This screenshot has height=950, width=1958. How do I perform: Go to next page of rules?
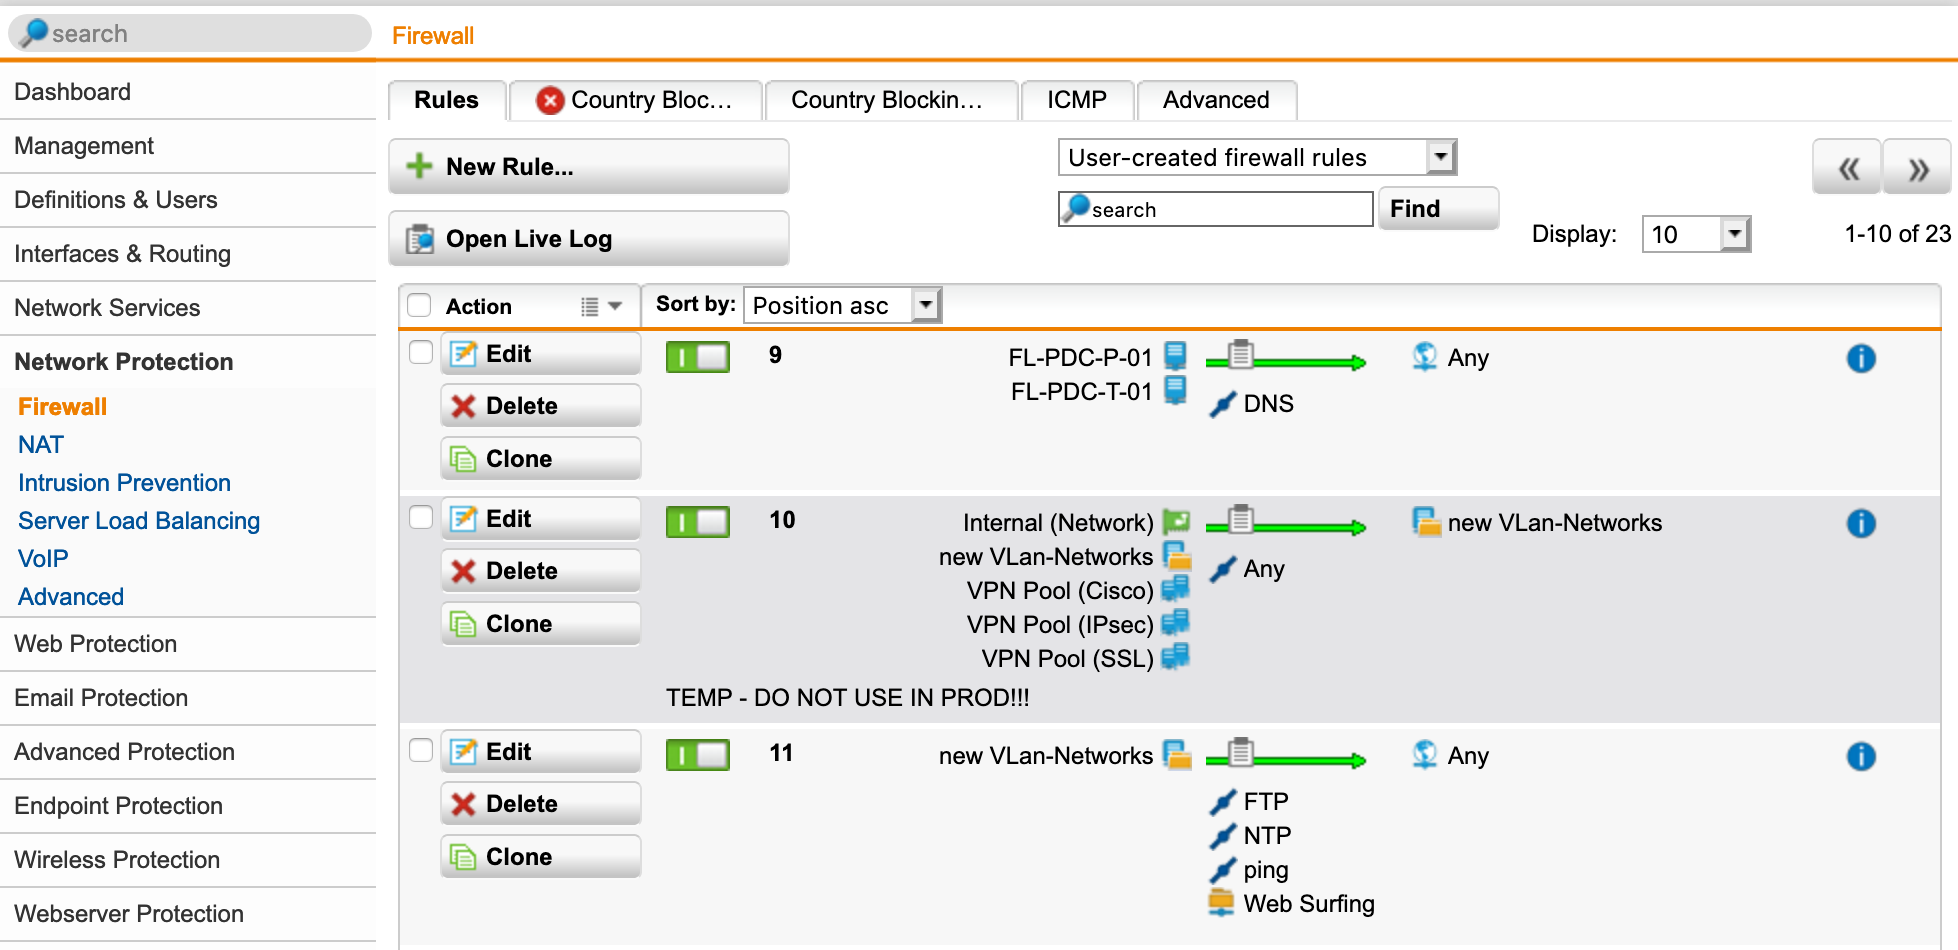click(x=1917, y=168)
